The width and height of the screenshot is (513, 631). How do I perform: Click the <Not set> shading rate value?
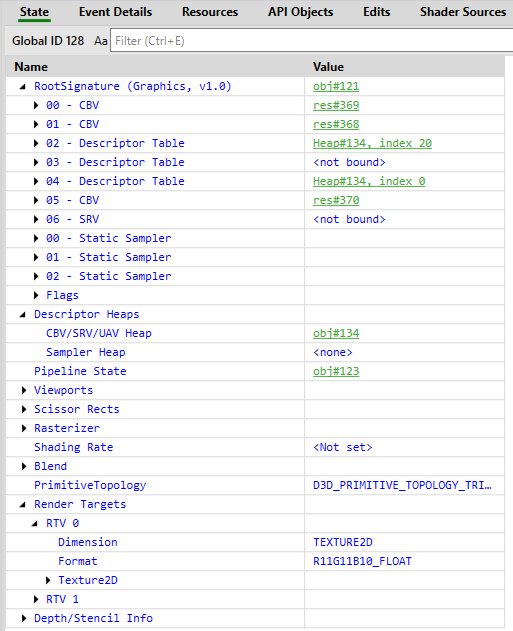pos(343,447)
